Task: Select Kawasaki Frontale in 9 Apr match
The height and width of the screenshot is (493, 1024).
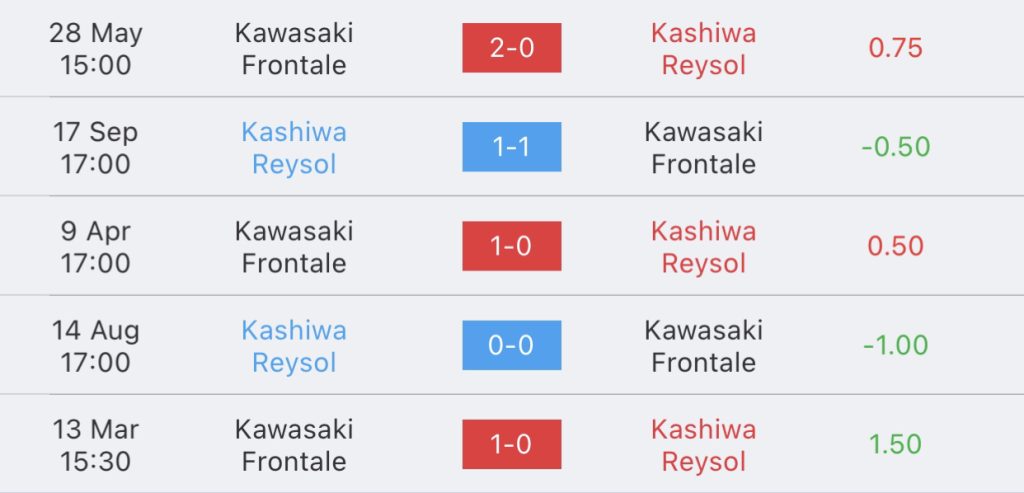Action: pos(294,247)
